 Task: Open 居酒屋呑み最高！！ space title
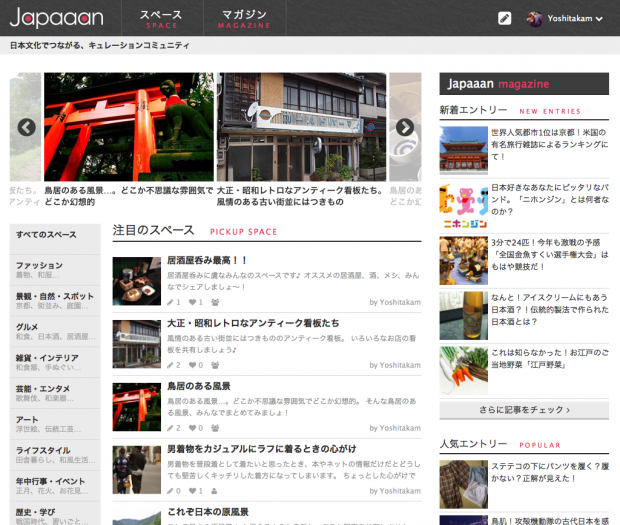point(207,260)
